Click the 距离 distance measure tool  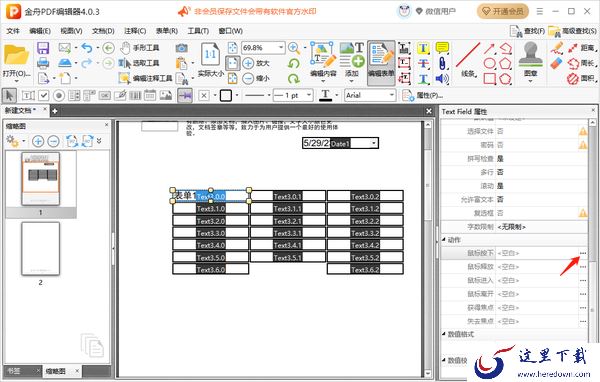[x=581, y=48]
